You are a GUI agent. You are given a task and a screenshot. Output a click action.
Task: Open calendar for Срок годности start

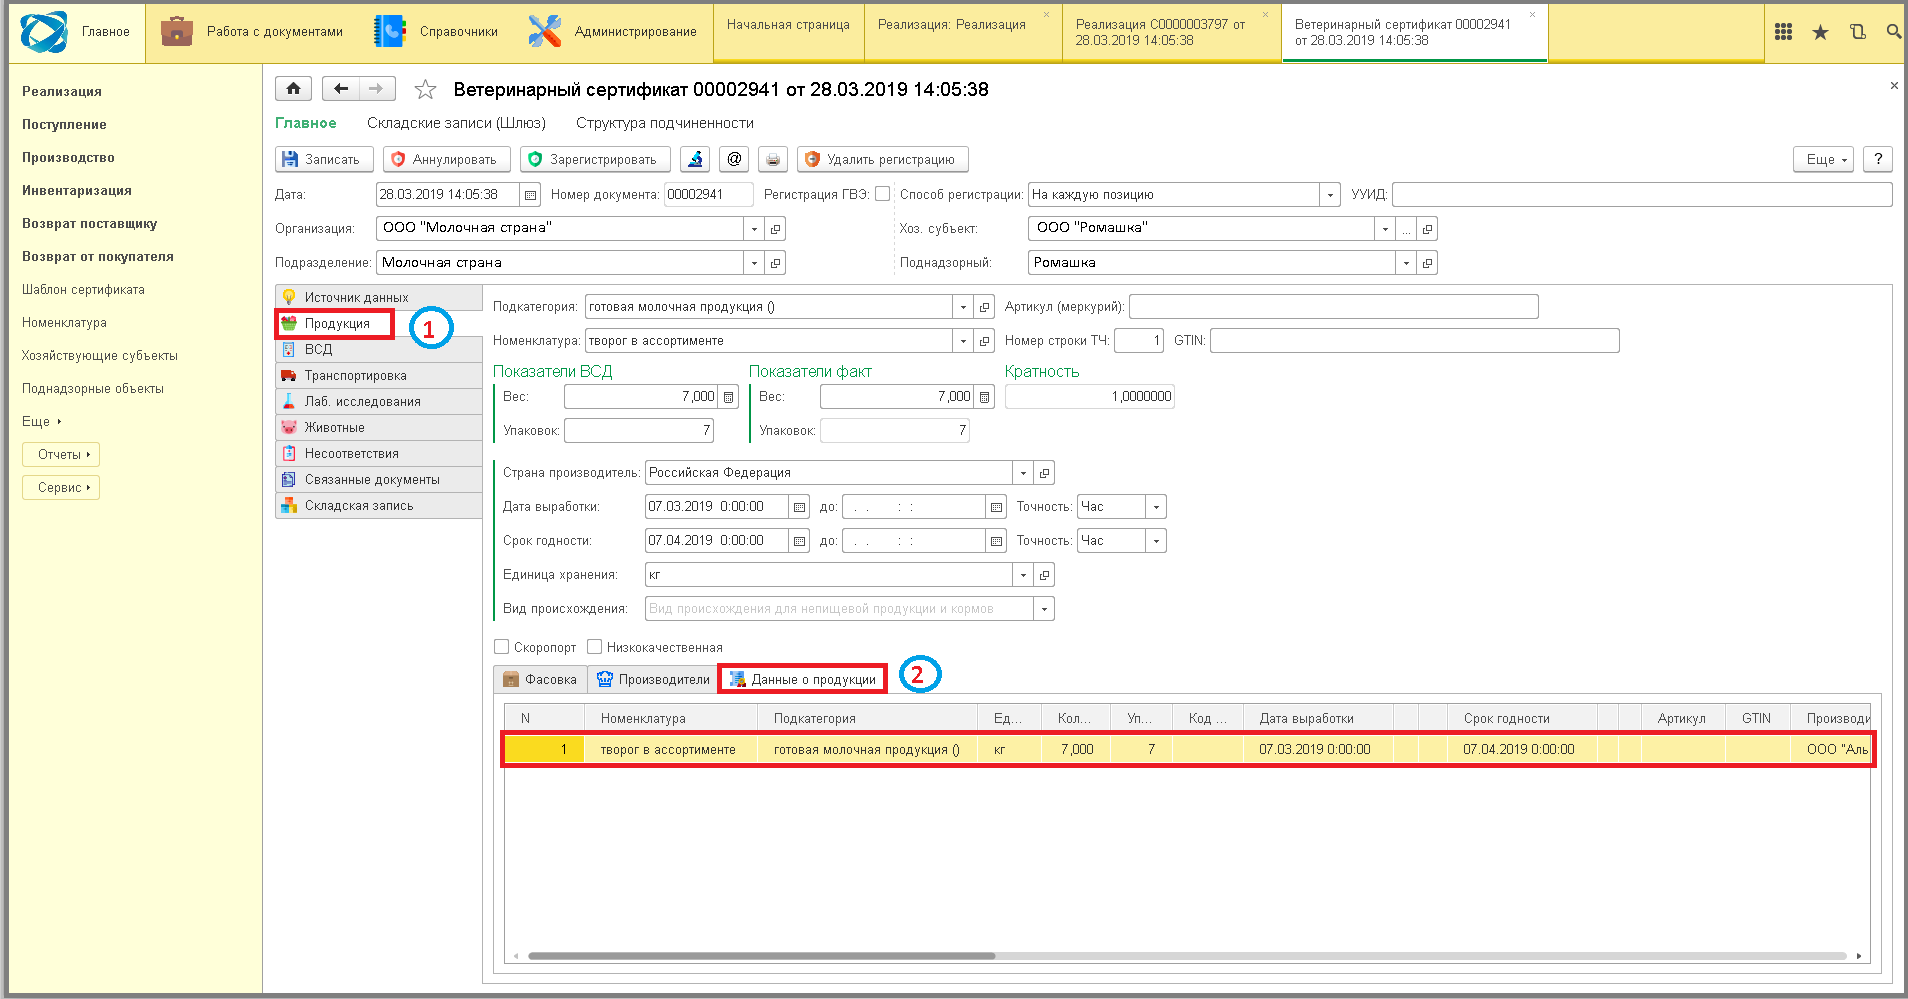click(x=799, y=541)
